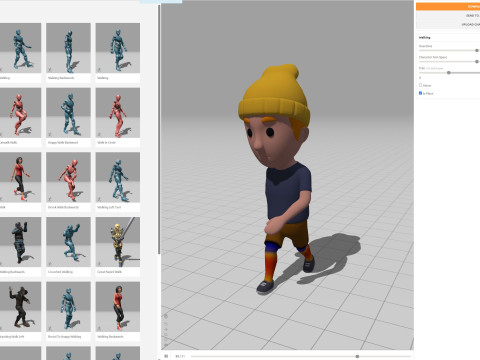Adjust the Trim slider handle
The width and height of the screenshot is (480, 360).
click(x=449, y=73)
